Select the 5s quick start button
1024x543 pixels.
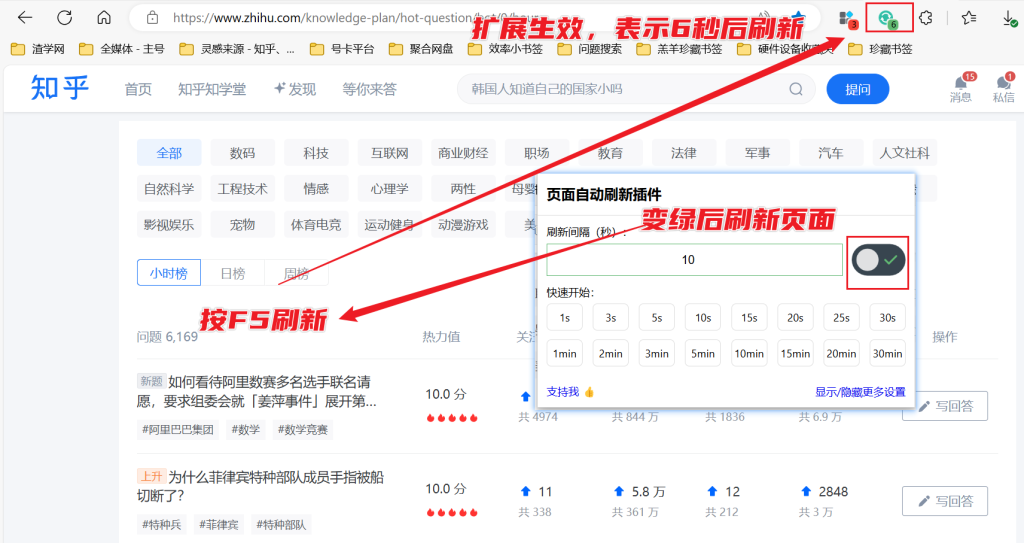pos(657,318)
